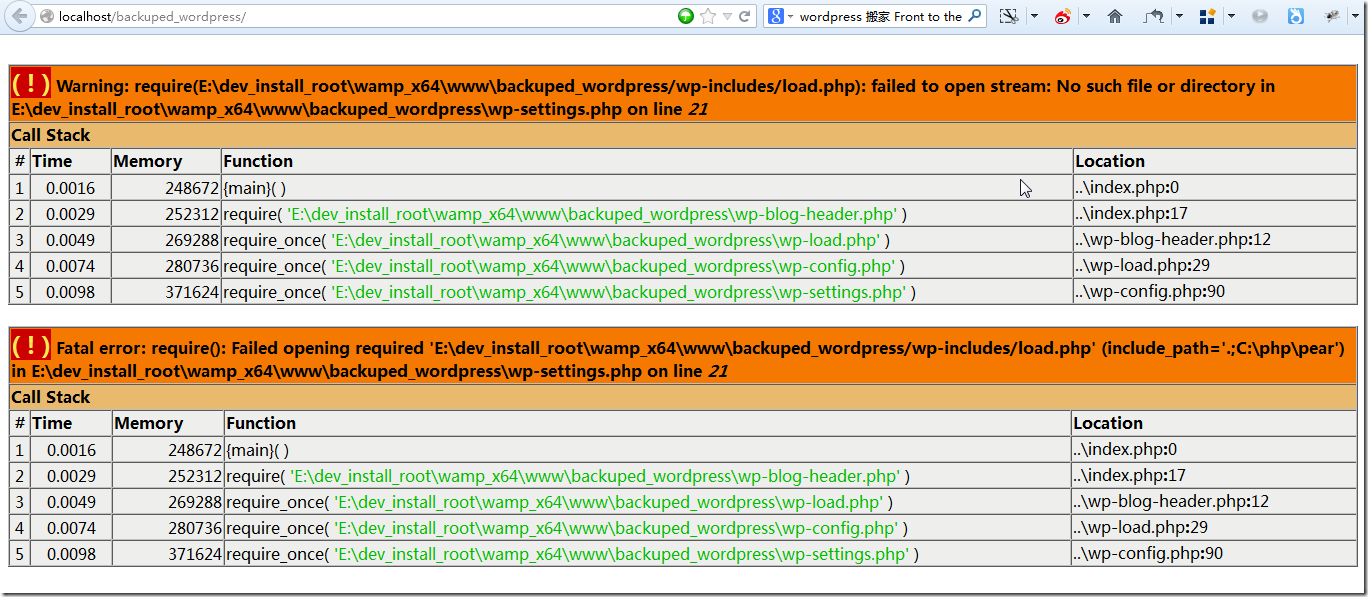The width and height of the screenshot is (1368, 597).
Task: Click the grey round disabled addon icon
Action: click(1260, 16)
